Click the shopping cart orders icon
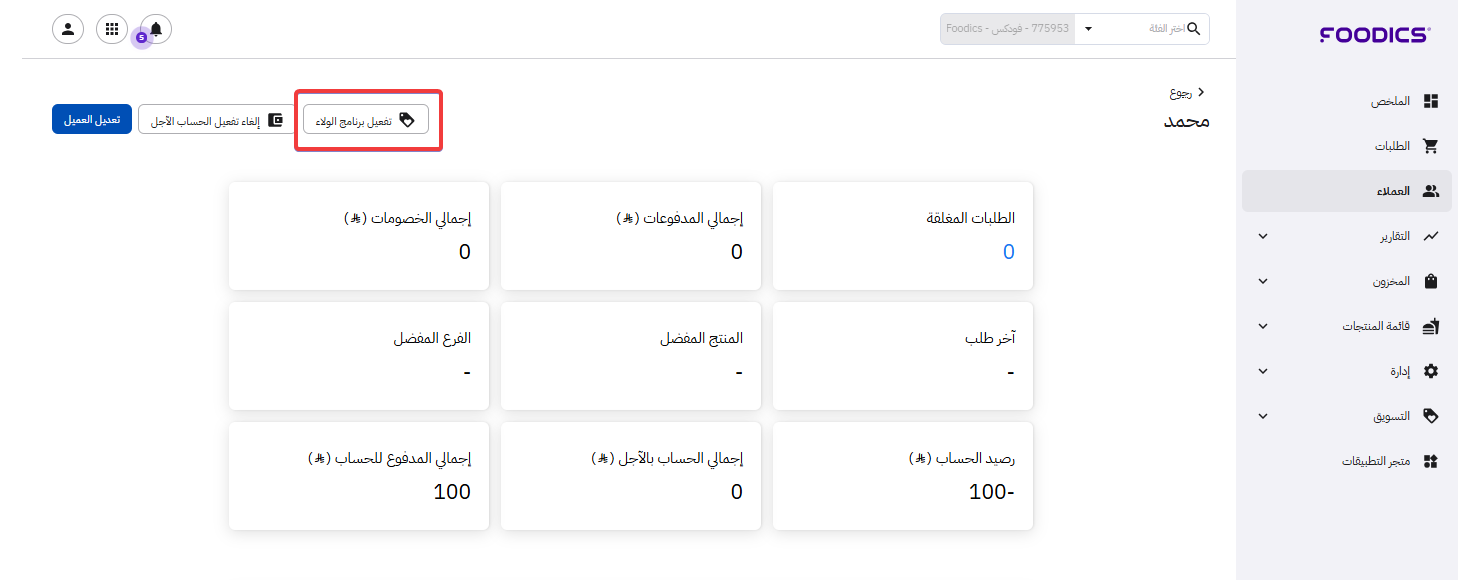This screenshot has width=1458, height=580. click(x=1431, y=146)
